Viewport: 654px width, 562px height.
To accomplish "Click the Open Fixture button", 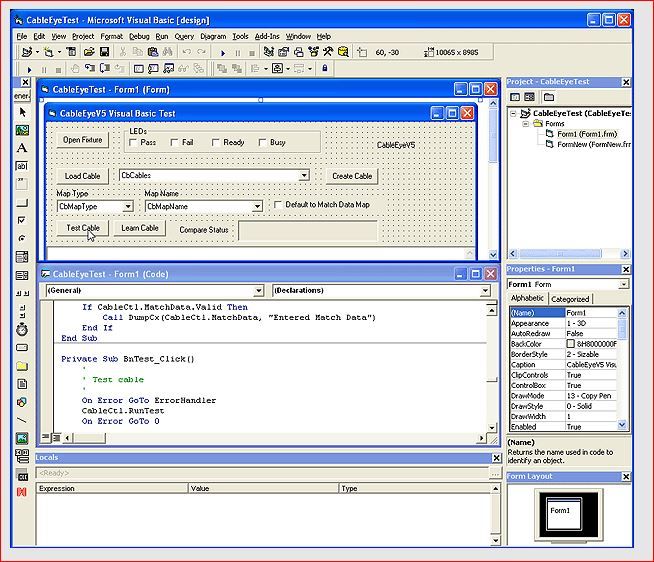I will coord(83,140).
